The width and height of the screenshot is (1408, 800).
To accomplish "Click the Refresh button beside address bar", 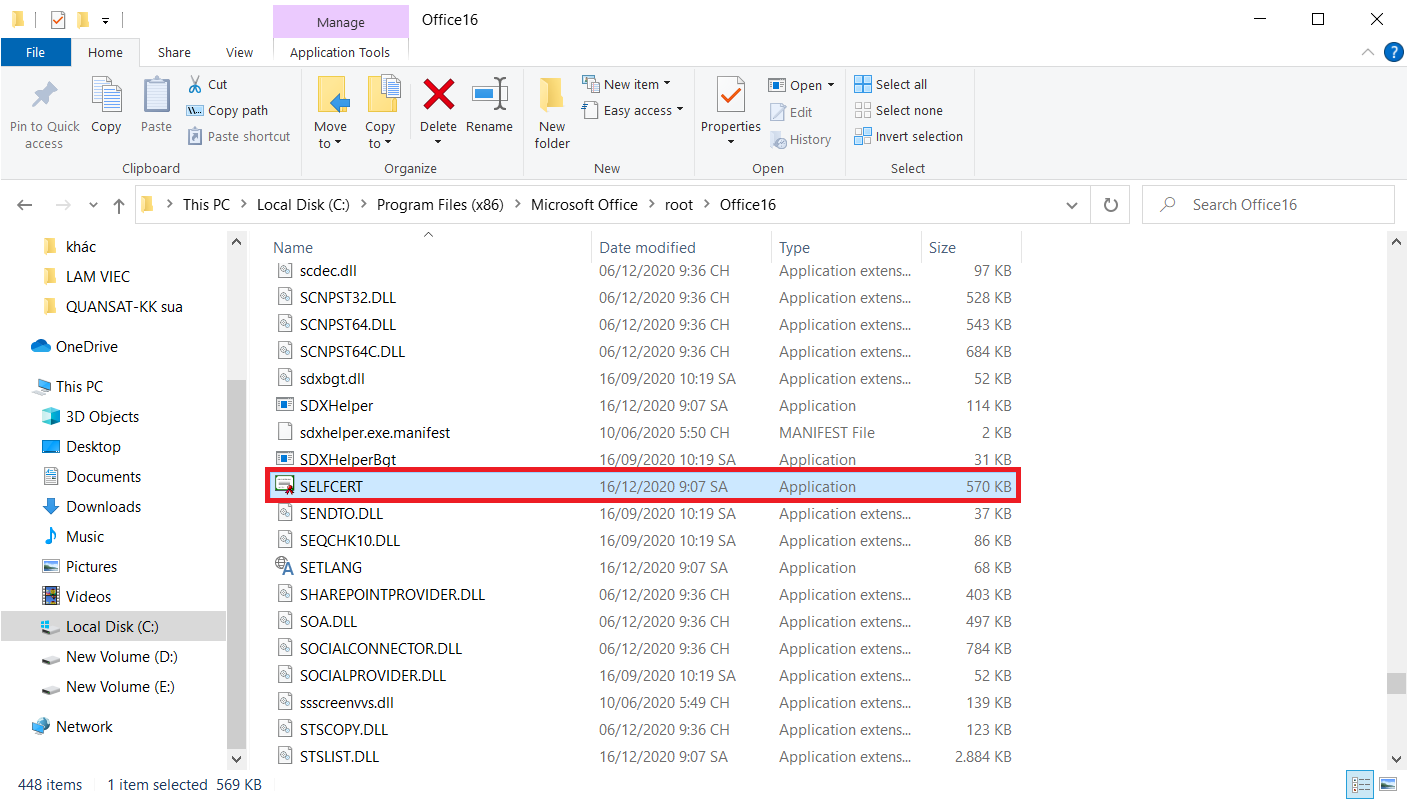I will (1110, 205).
